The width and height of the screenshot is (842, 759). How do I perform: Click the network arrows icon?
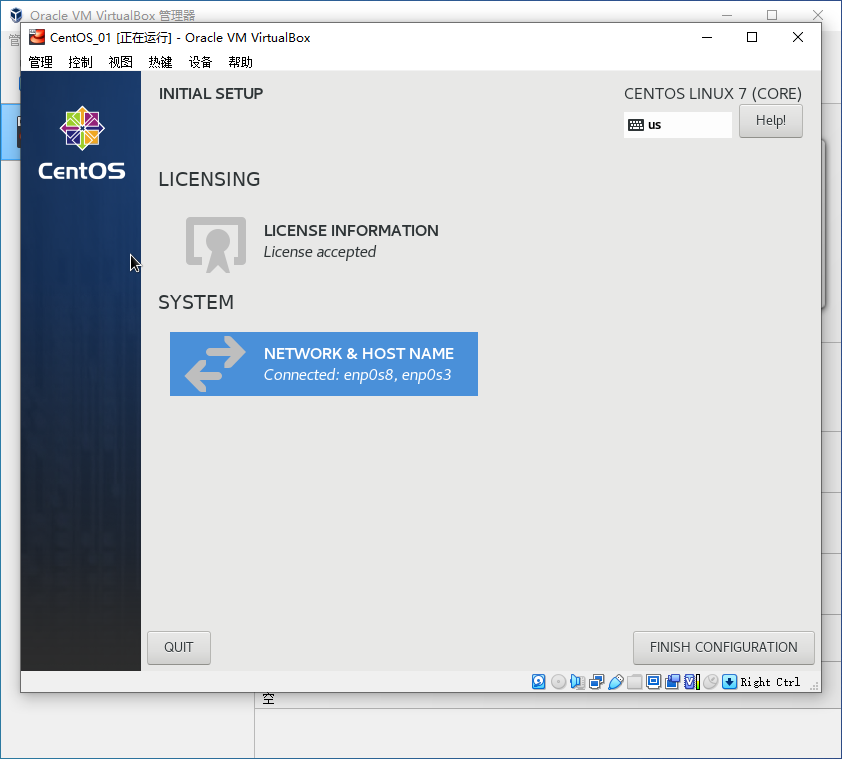click(215, 364)
